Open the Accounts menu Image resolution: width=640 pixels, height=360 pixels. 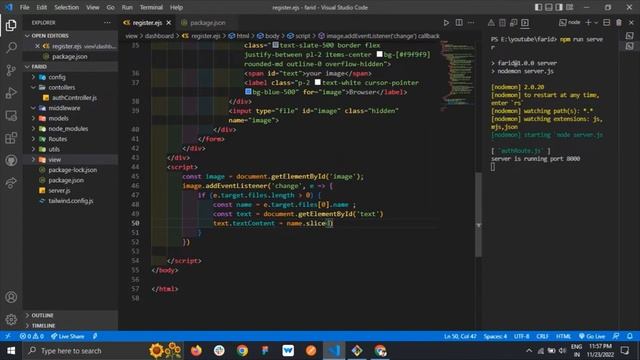point(11,297)
